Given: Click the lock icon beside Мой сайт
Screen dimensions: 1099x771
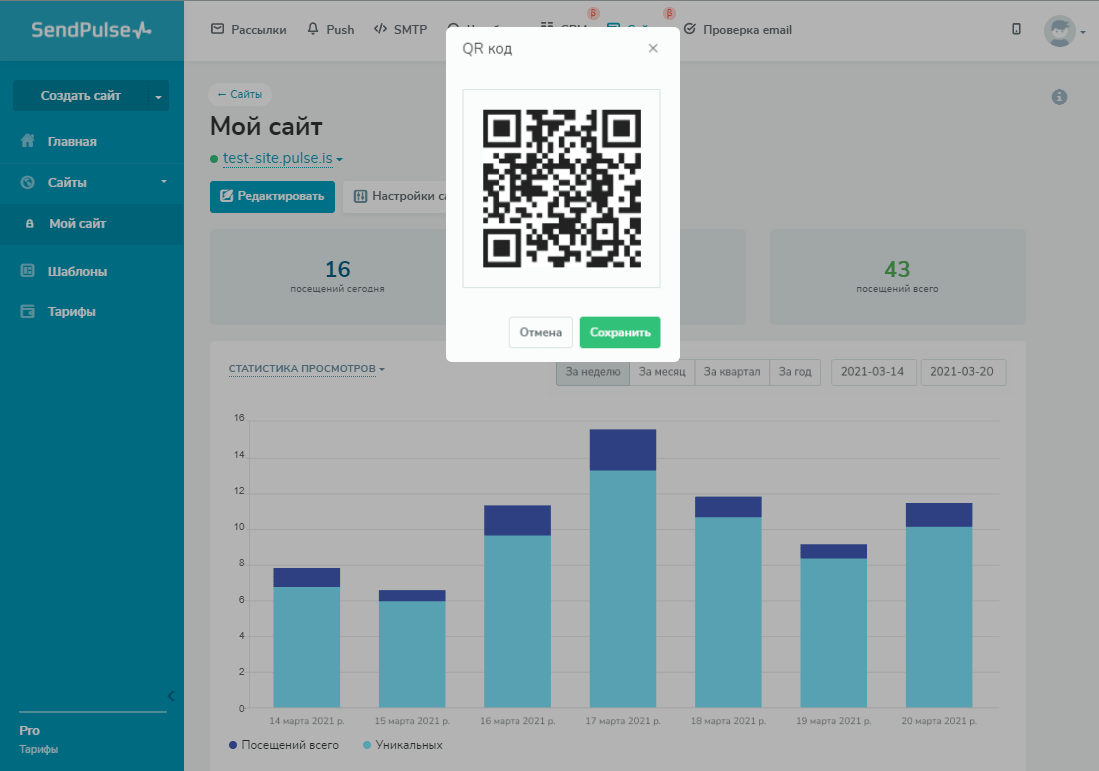Looking at the screenshot, I should (x=29, y=224).
